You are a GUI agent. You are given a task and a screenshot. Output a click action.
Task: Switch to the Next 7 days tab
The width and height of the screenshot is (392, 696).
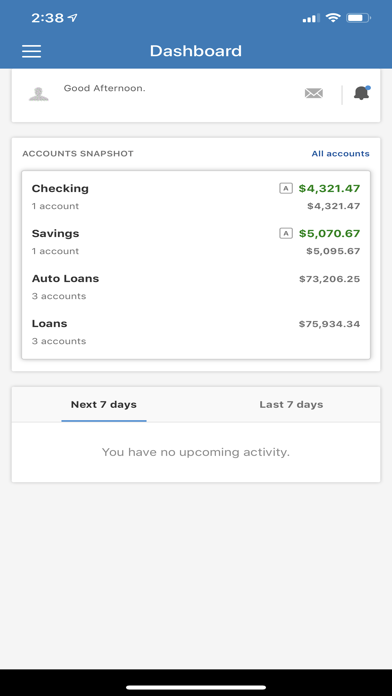click(104, 404)
